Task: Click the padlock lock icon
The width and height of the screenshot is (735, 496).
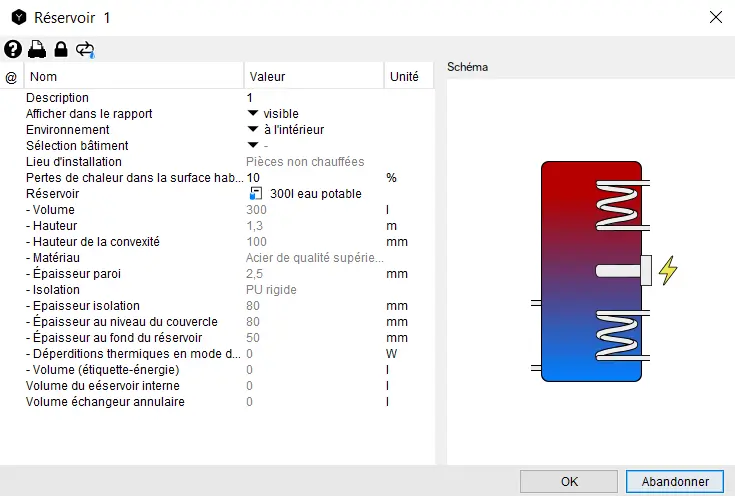Action: tap(61, 49)
